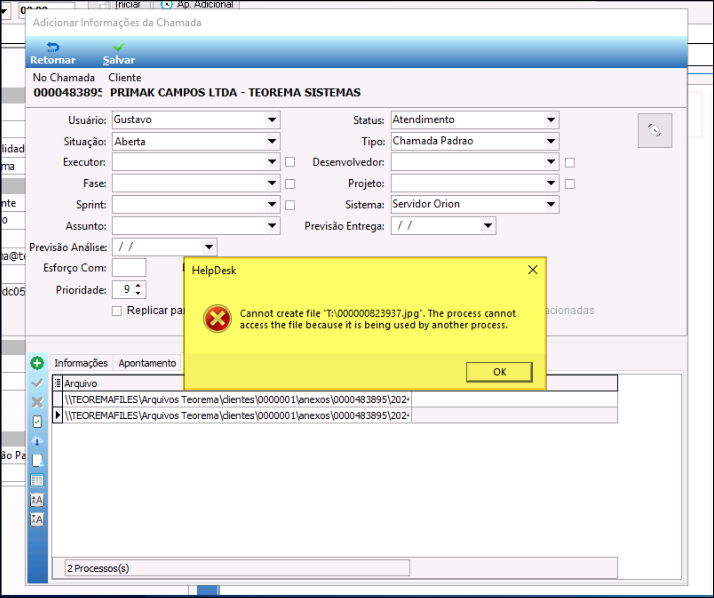This screenshot has height=598, width=714.
Task: Click the table grid view icon
Action: (37, 480)
